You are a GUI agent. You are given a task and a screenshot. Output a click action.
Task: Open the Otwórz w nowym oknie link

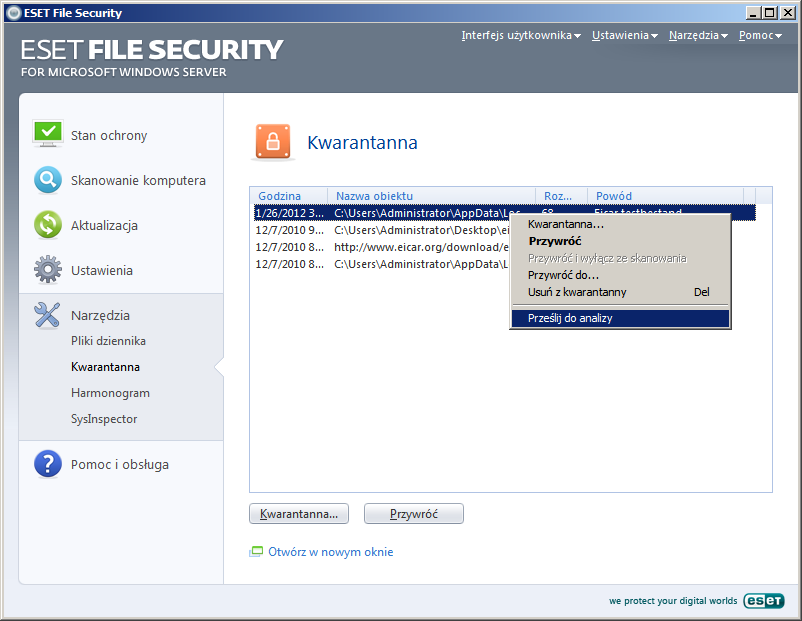click(330, 551)
